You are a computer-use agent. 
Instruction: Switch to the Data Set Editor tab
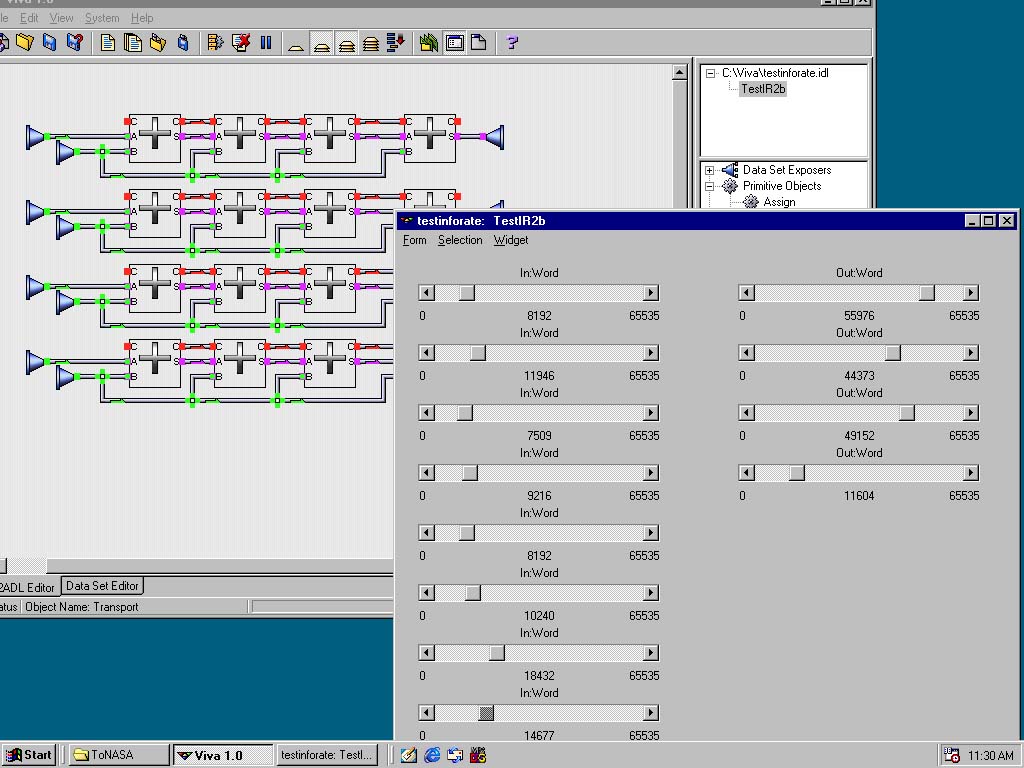102,586
